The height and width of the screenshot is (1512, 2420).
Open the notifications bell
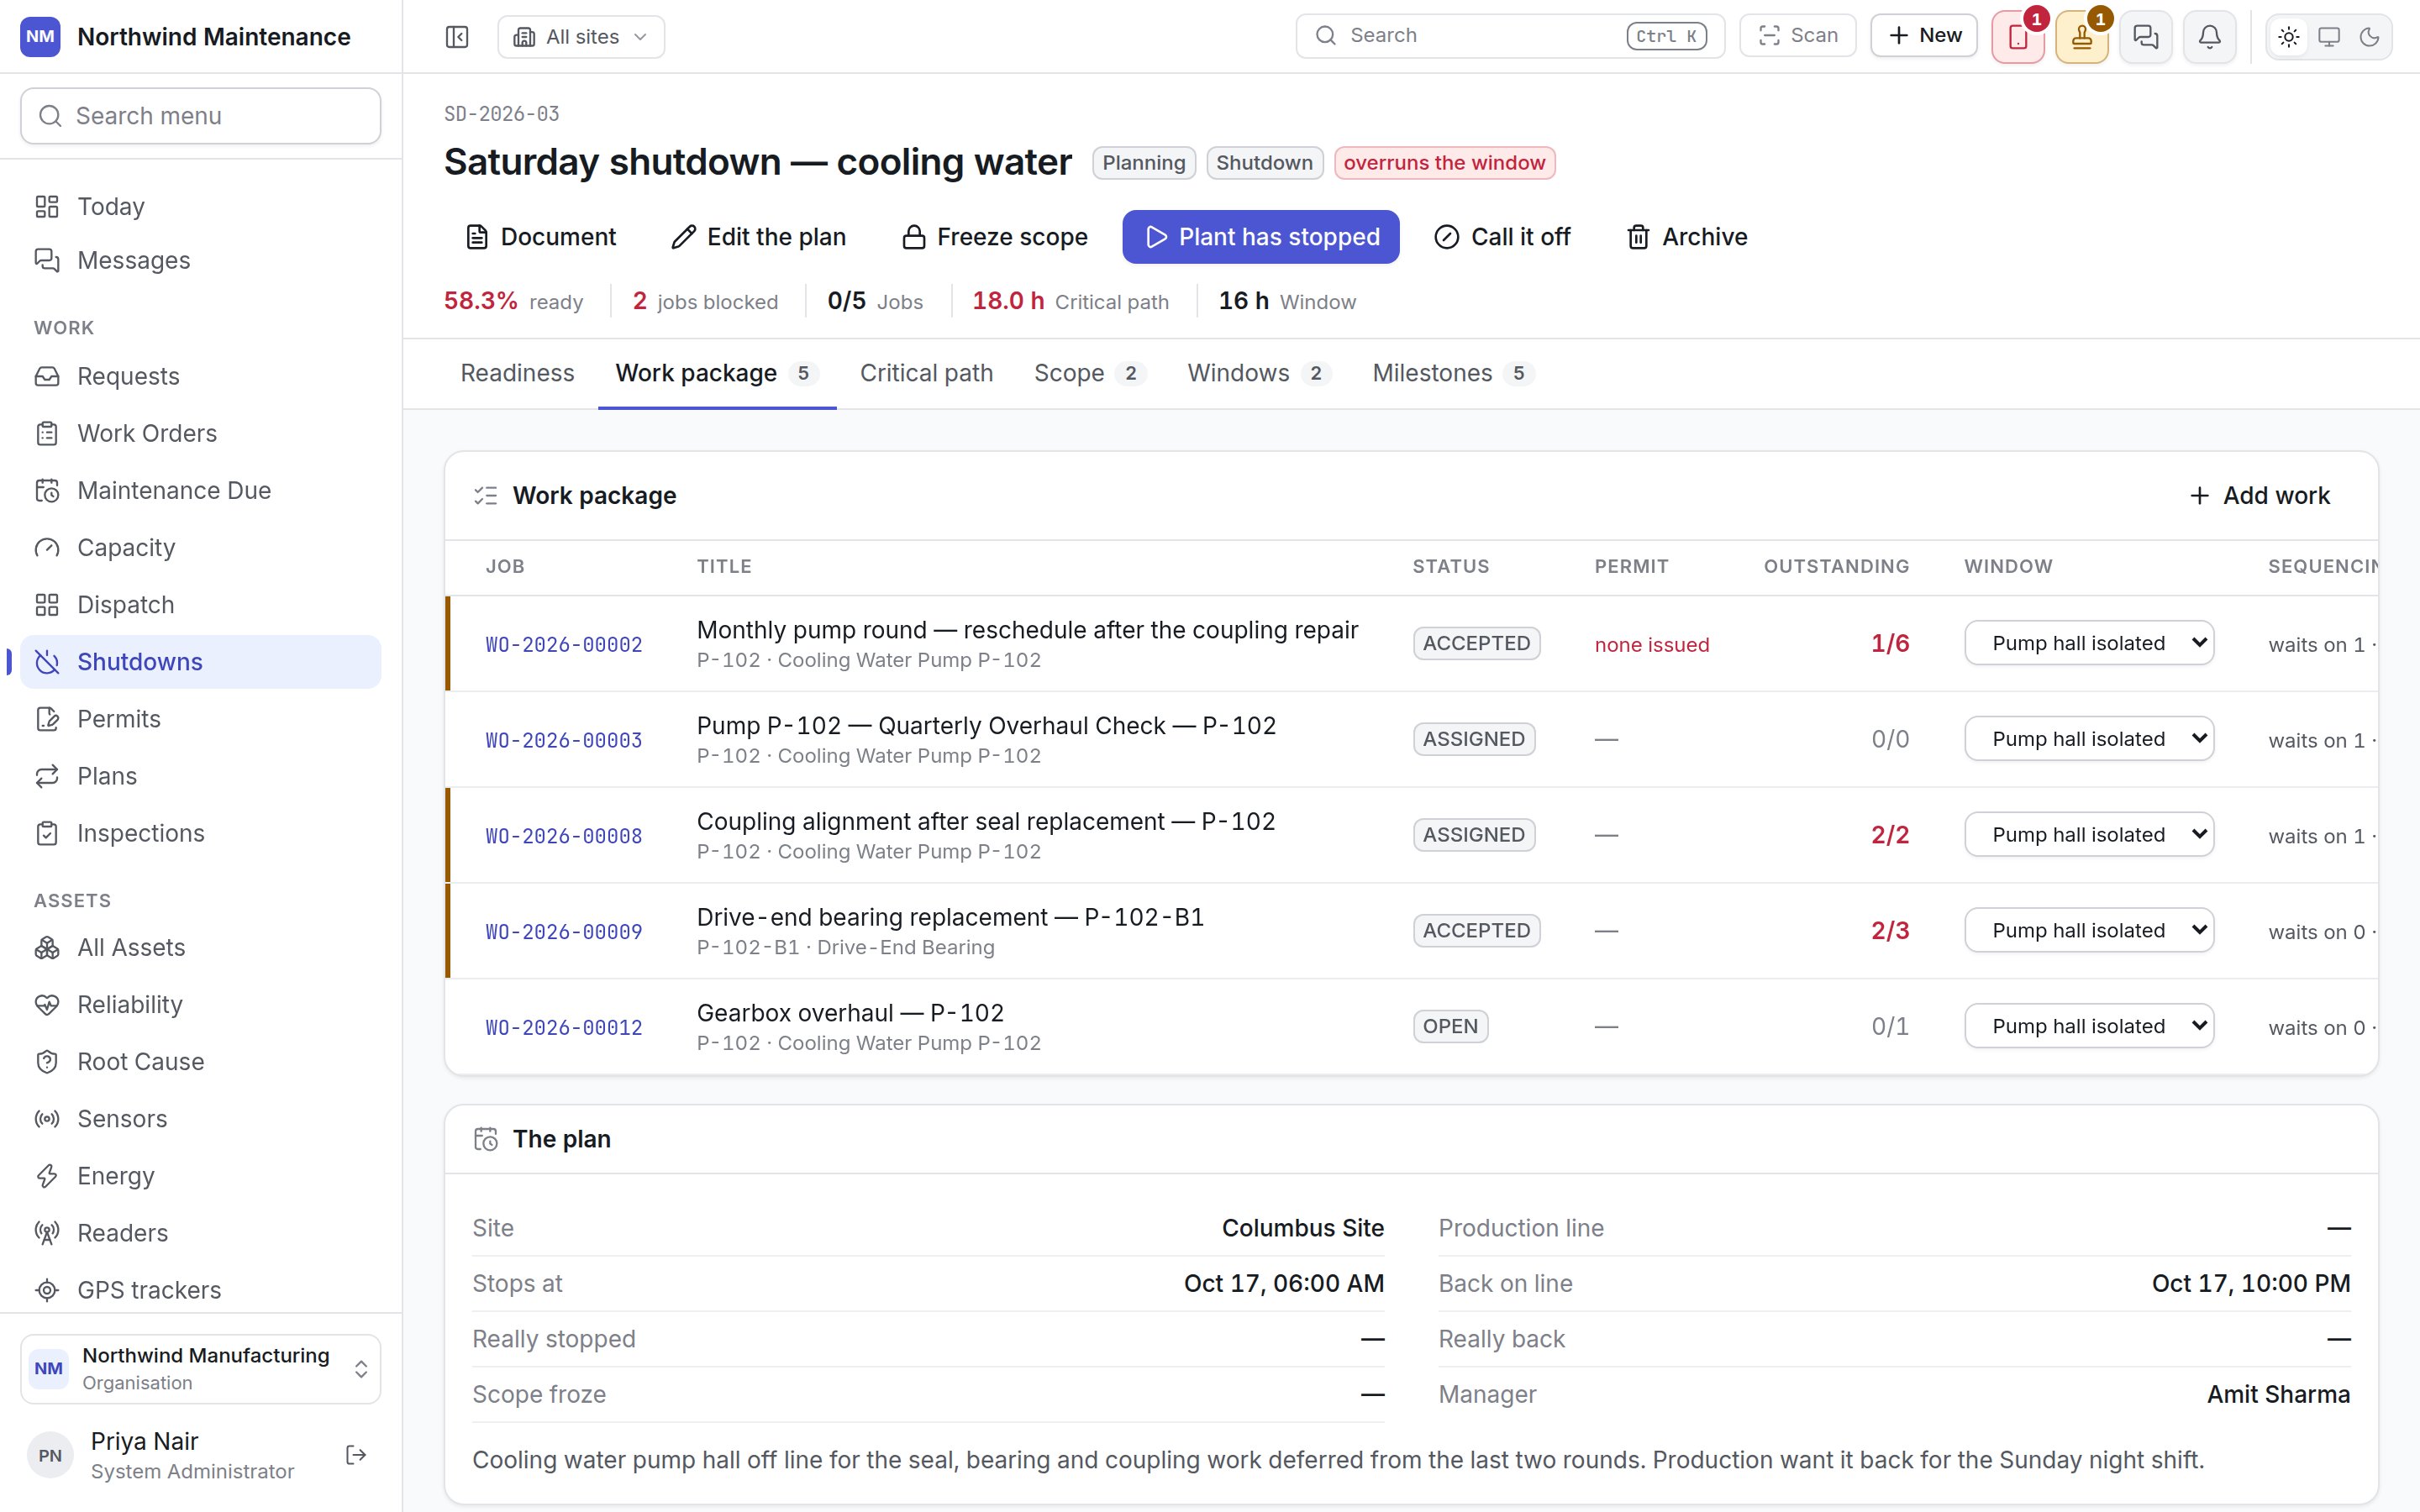pos(2210,37)
